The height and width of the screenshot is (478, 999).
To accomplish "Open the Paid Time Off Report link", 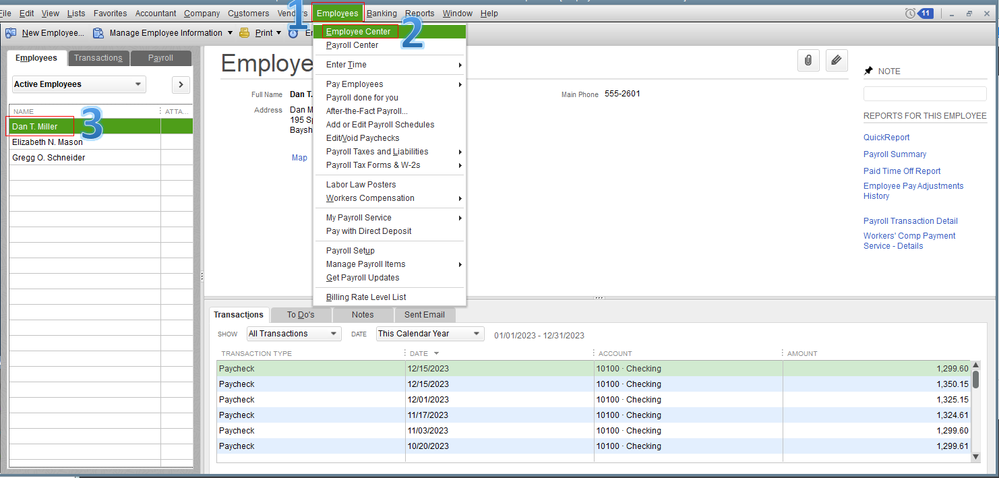I will (902, 171).
